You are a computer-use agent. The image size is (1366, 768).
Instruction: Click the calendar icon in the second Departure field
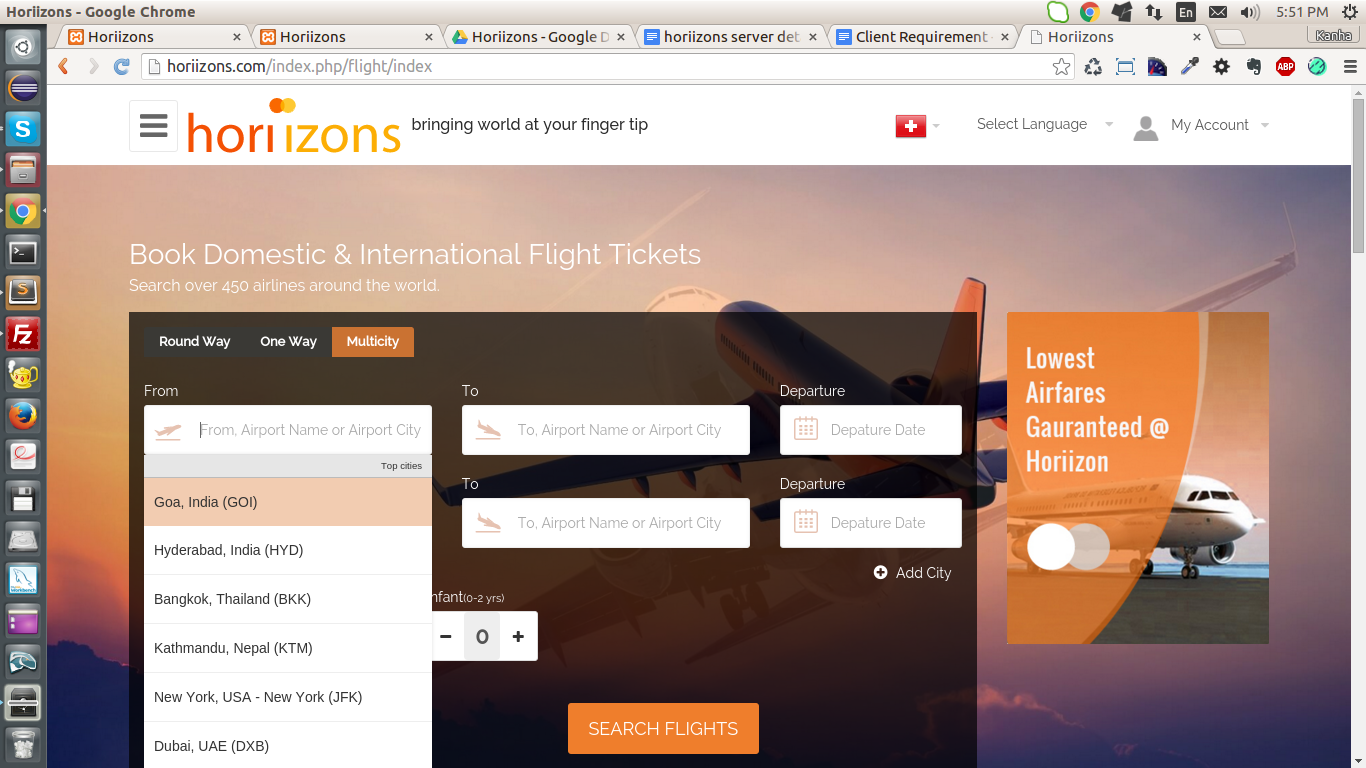[805, 523]
